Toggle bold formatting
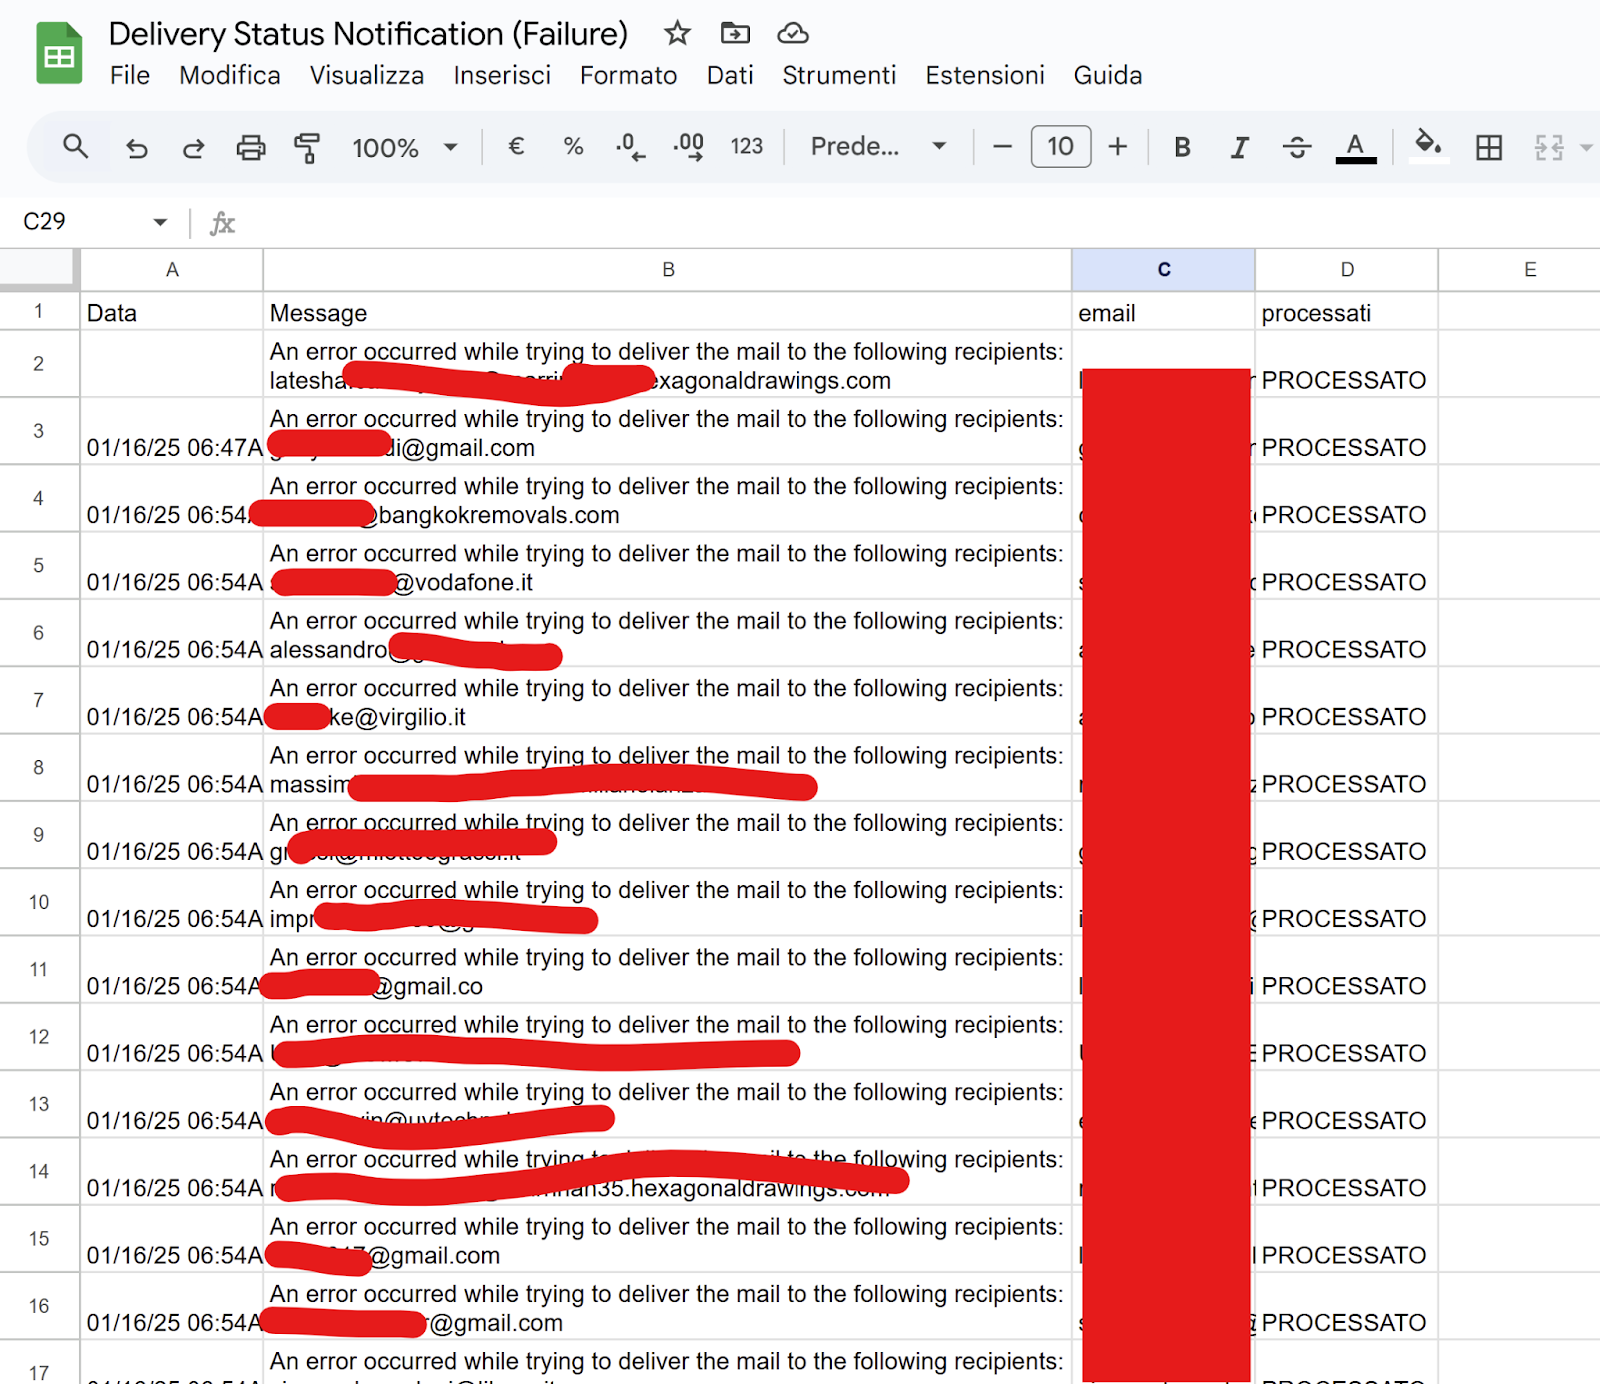 [1182, 147]
